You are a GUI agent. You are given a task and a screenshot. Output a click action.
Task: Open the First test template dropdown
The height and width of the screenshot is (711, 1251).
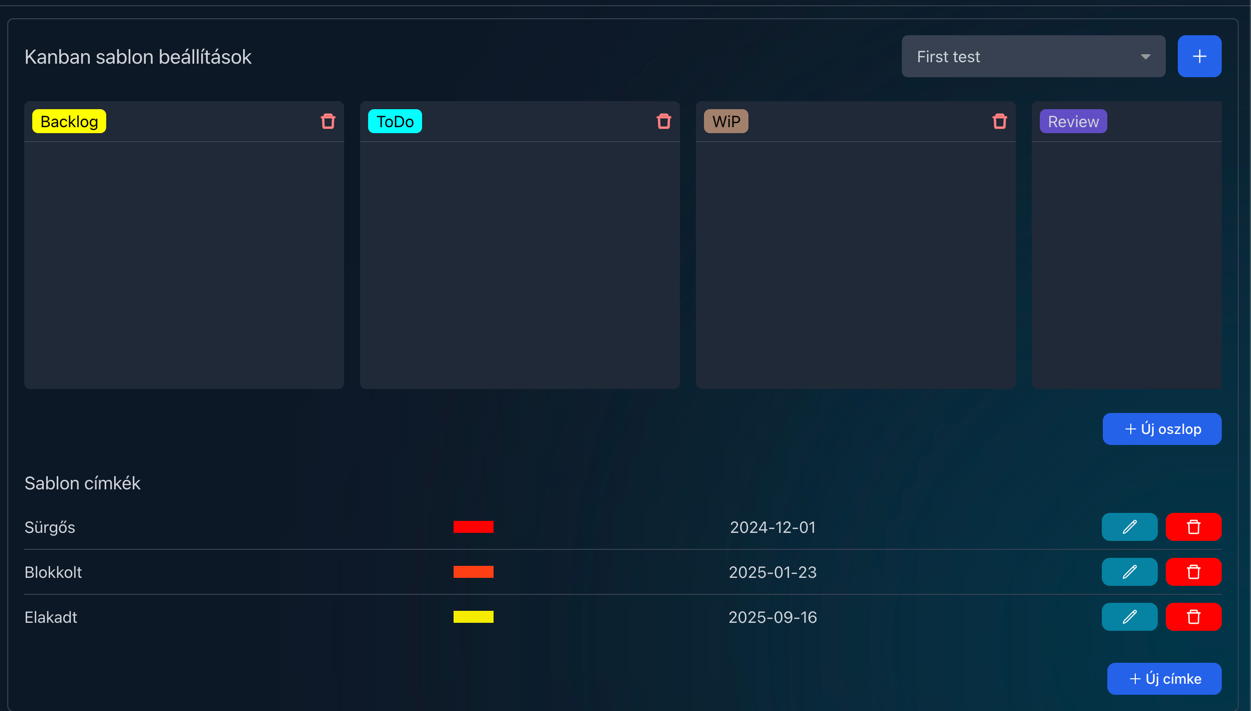1033,57
